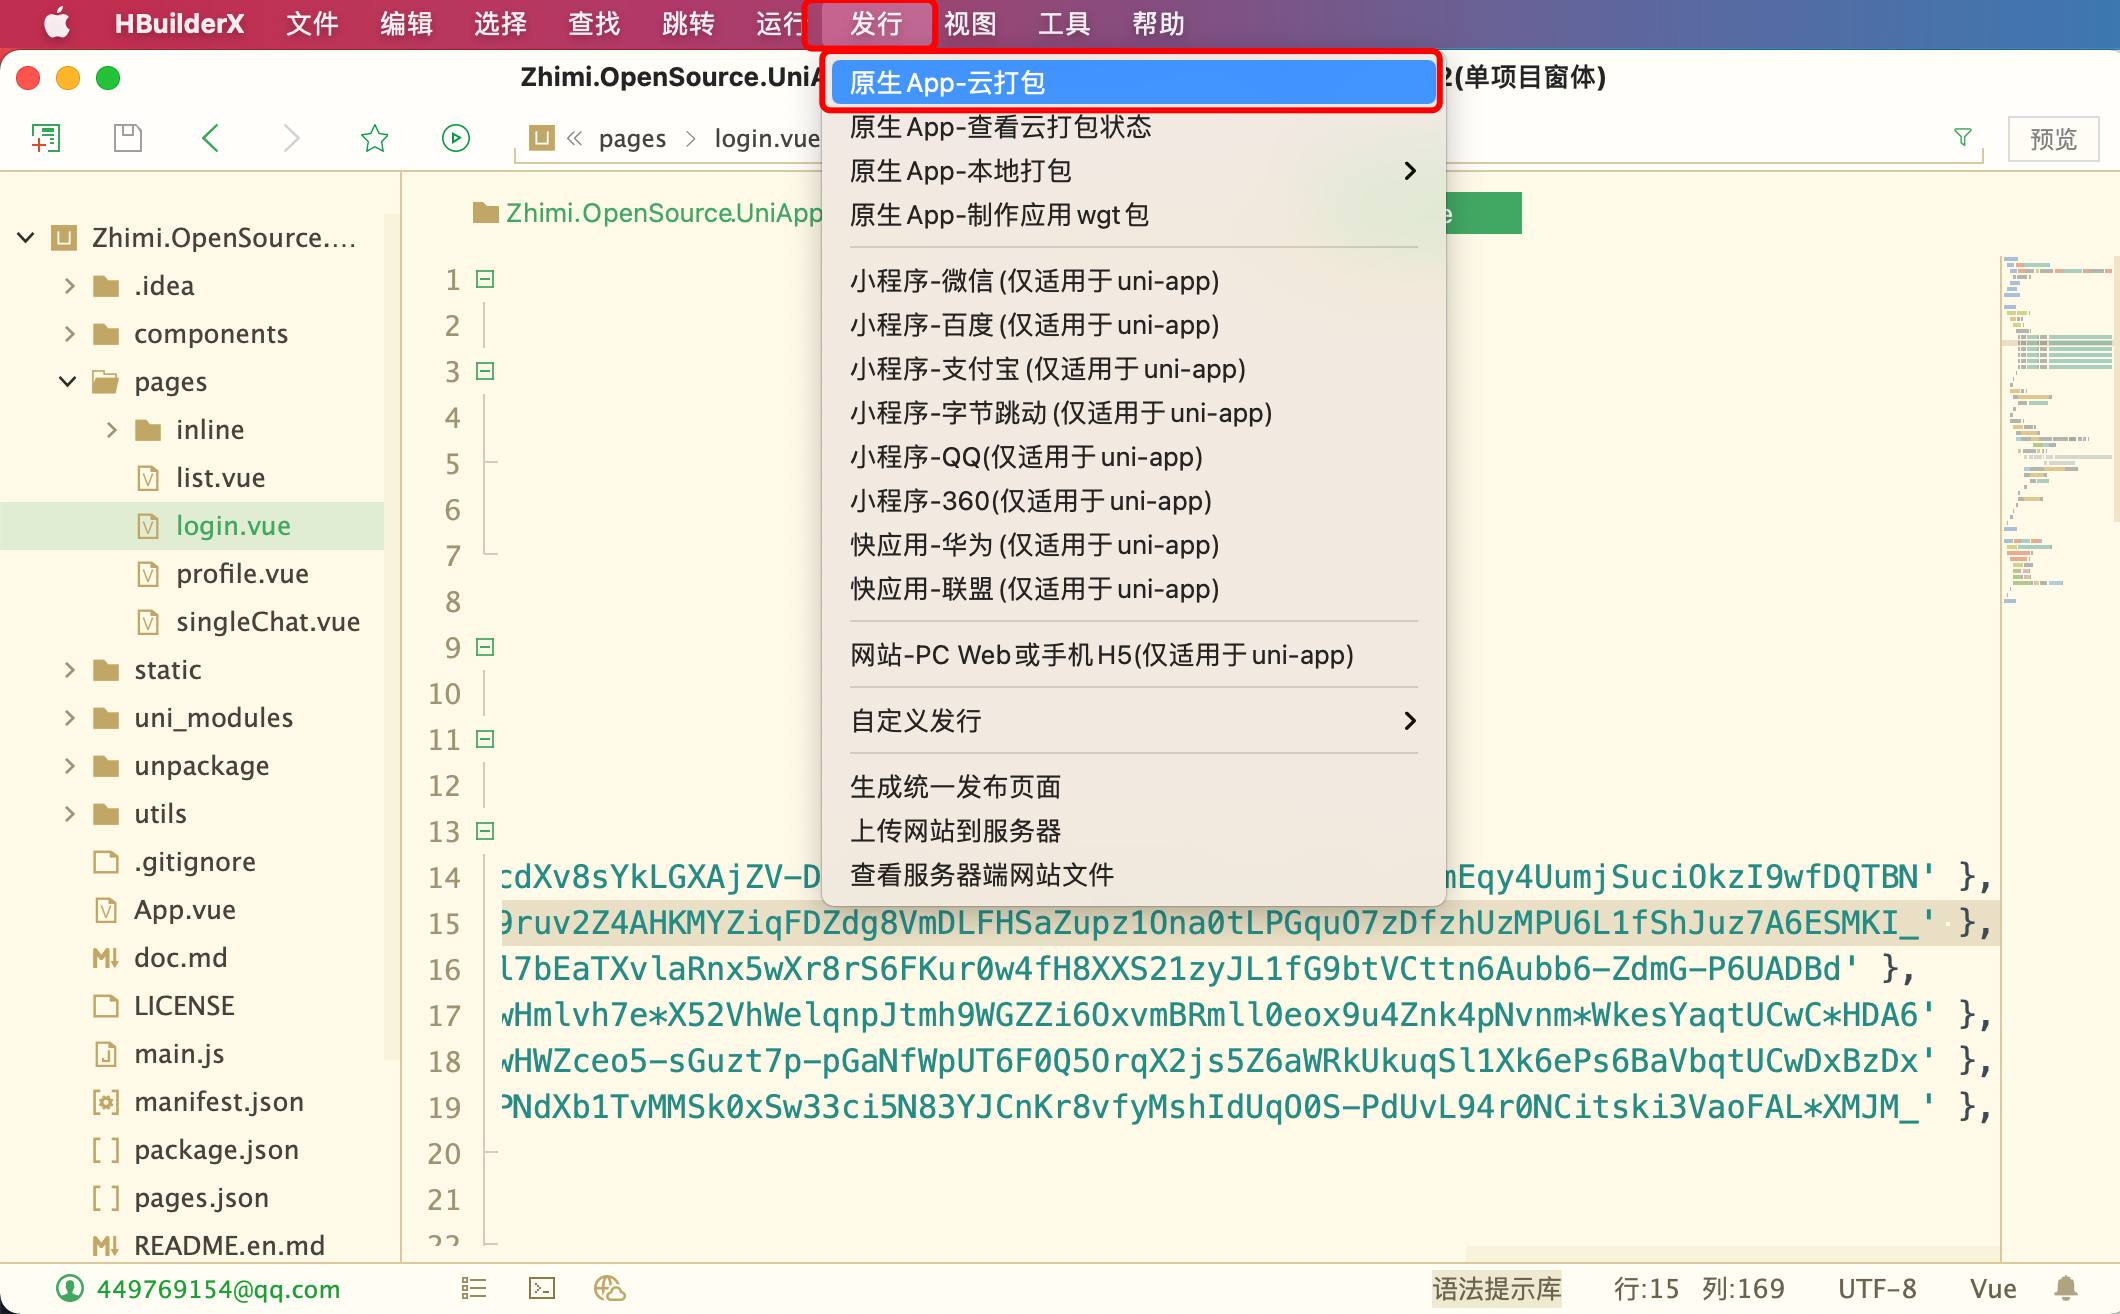Open the terminal icon in status bar
Image resolution: width=2120 pixels, height=1314 pixels.
click(x=541, y=1288)
